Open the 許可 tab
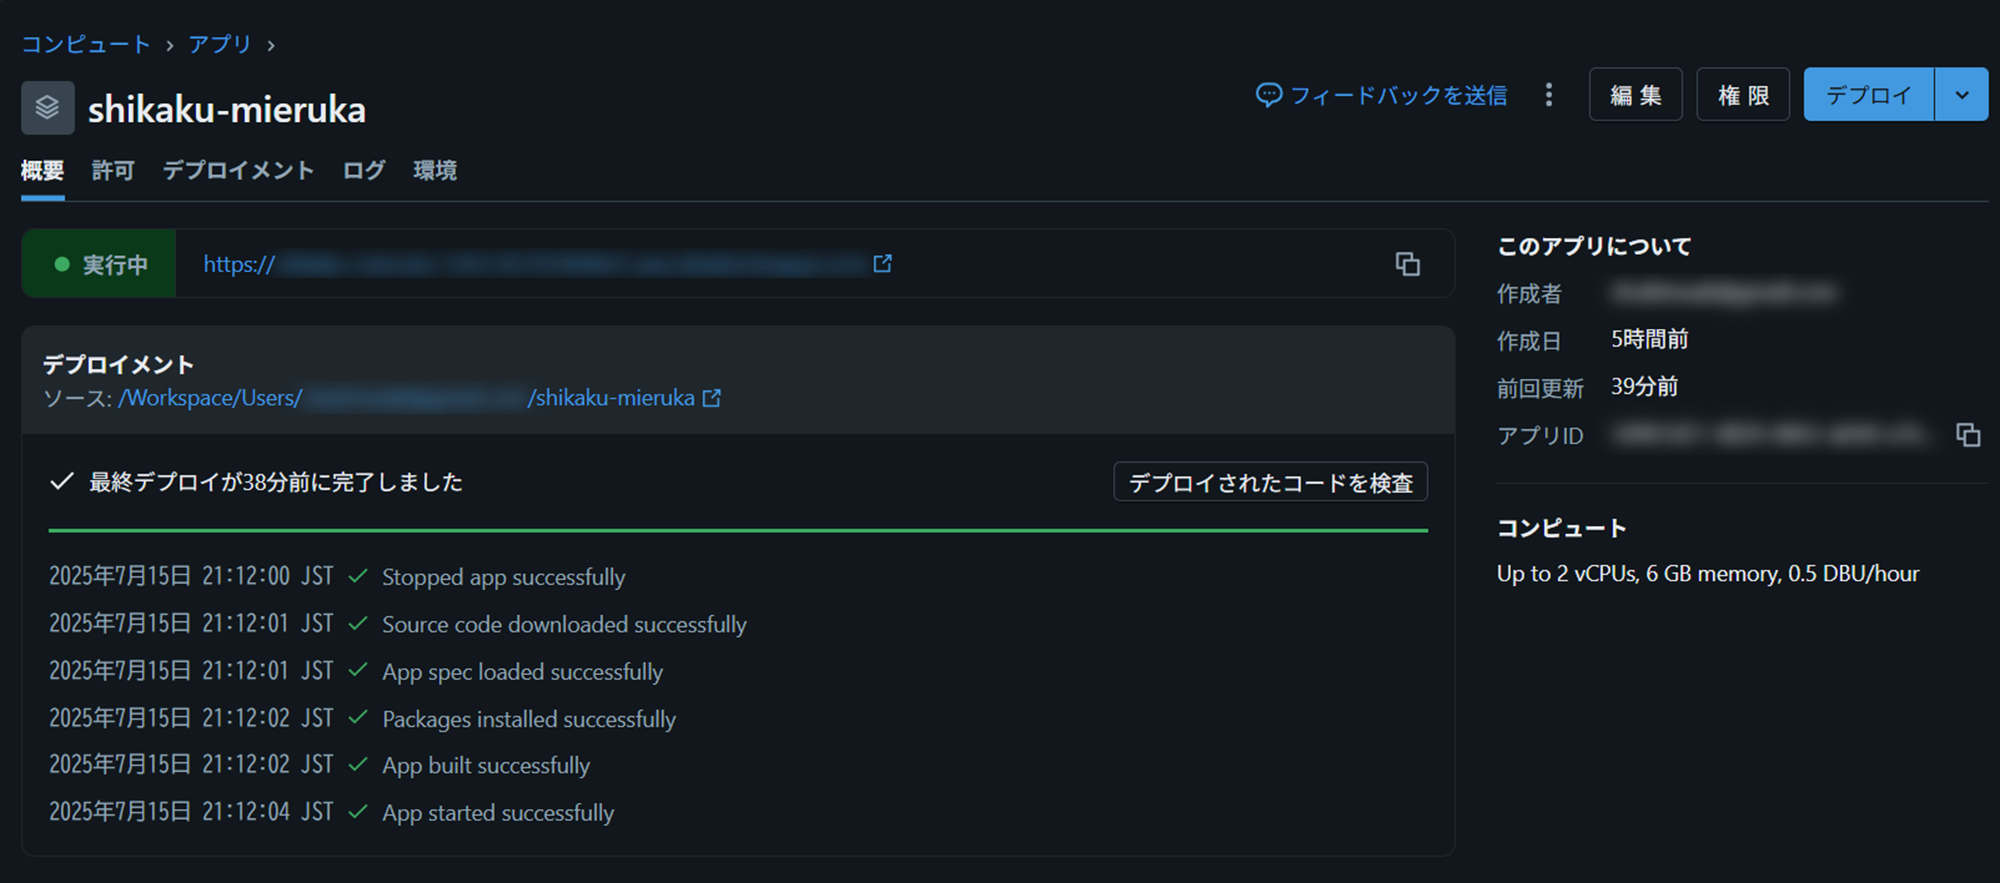The width and height of the screenshot is (2000, 883). click(x=113, y=171)
